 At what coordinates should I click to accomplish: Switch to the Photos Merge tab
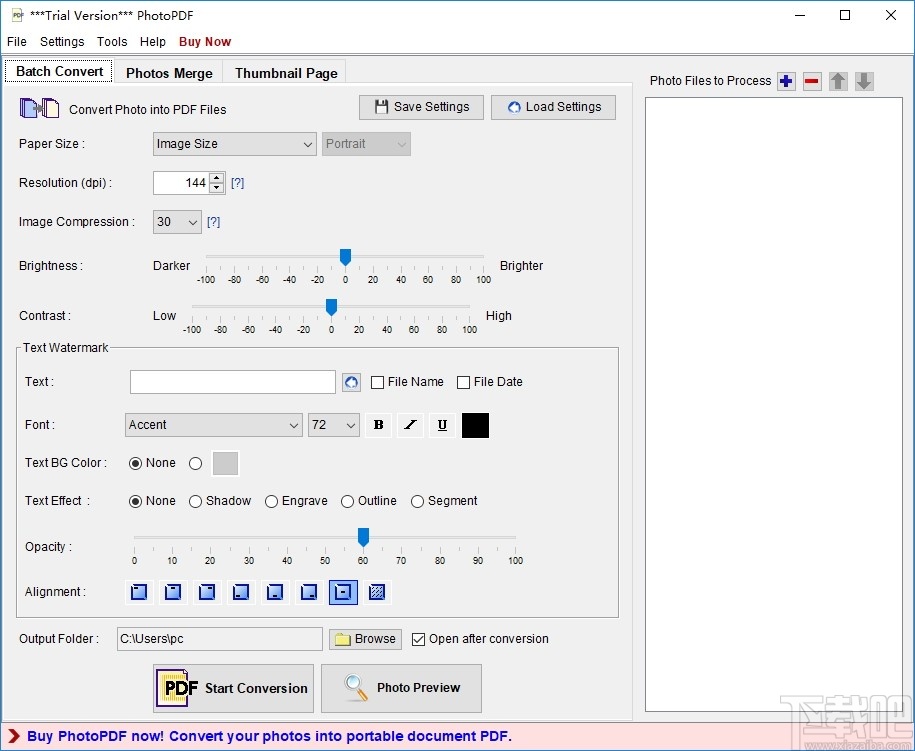[x=168, y=72]
